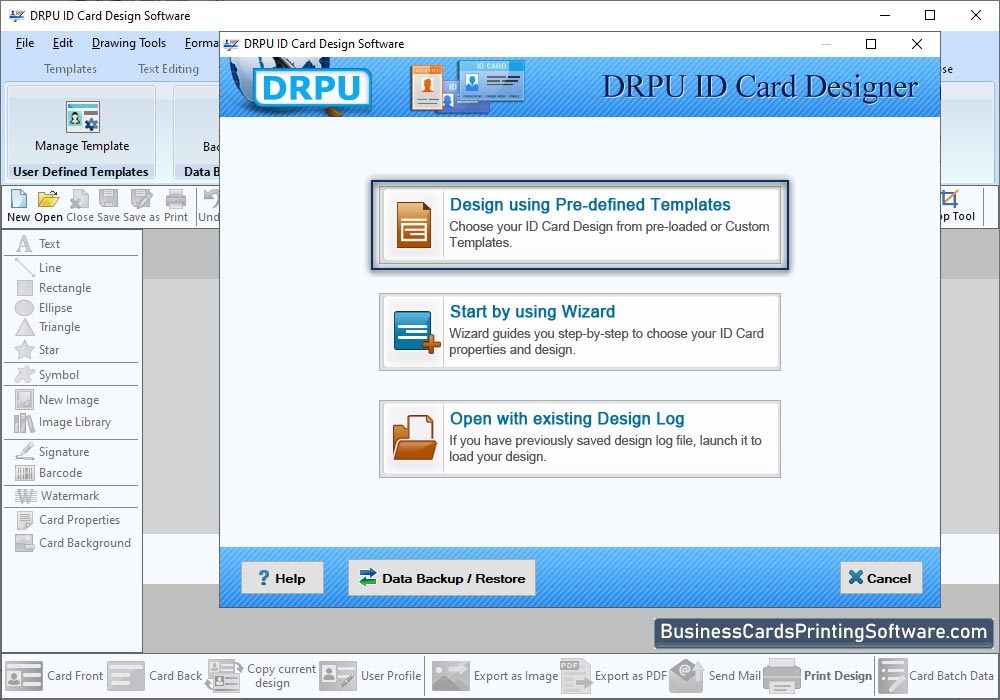Add a Watermark to card
The height and width of the screenshot is (700, 1000).
click(71, 496)
